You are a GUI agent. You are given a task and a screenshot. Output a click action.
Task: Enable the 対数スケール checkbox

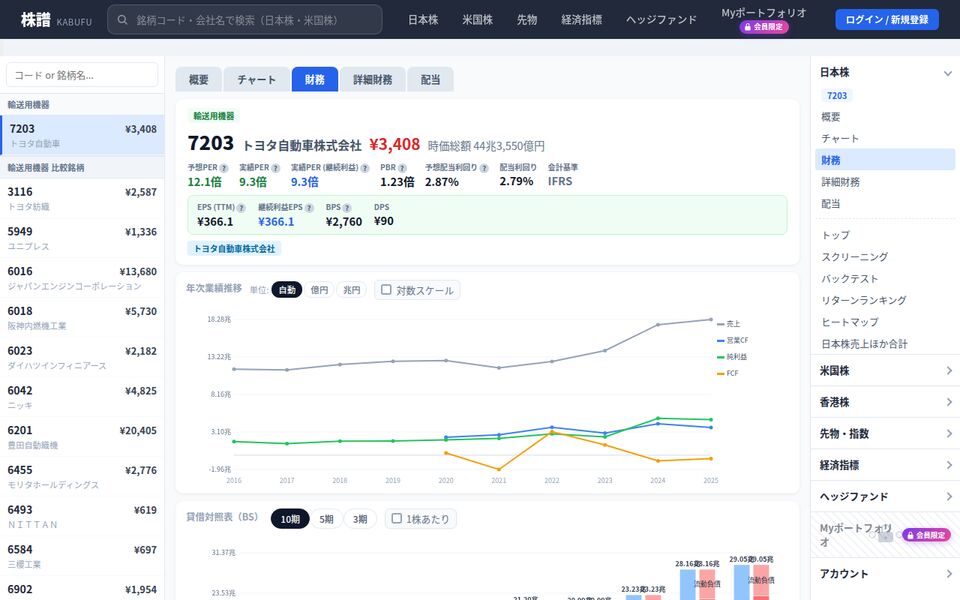[386, 290]
